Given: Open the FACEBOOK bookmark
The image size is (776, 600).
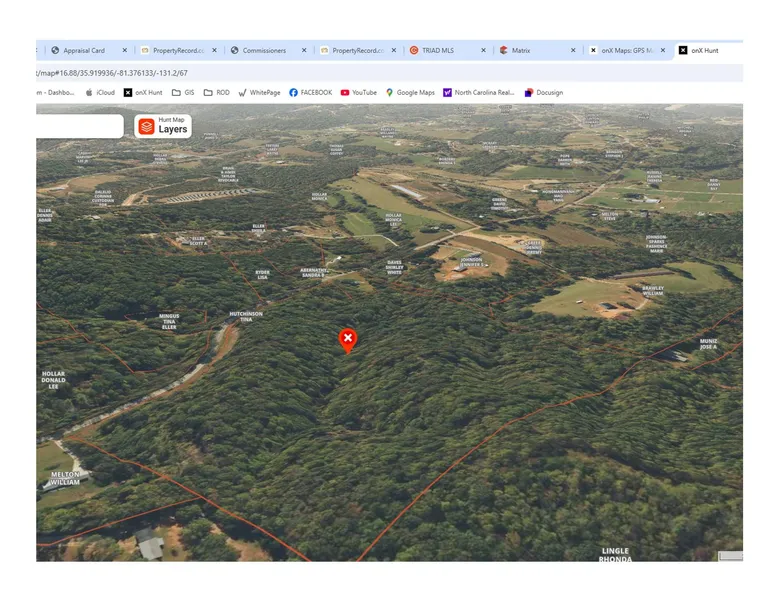Looking at the screenshot, I should (x=310, y=92).
